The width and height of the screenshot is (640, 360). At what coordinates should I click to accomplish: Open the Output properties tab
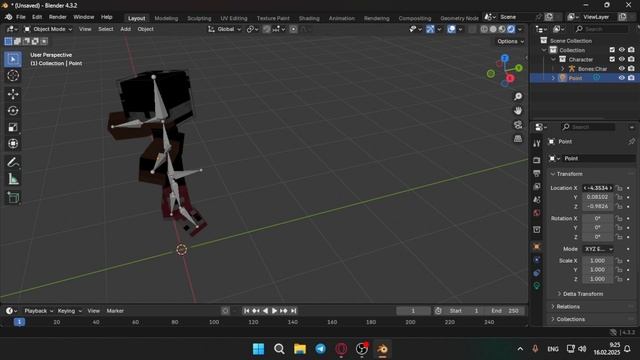click(x=537, y=173)
